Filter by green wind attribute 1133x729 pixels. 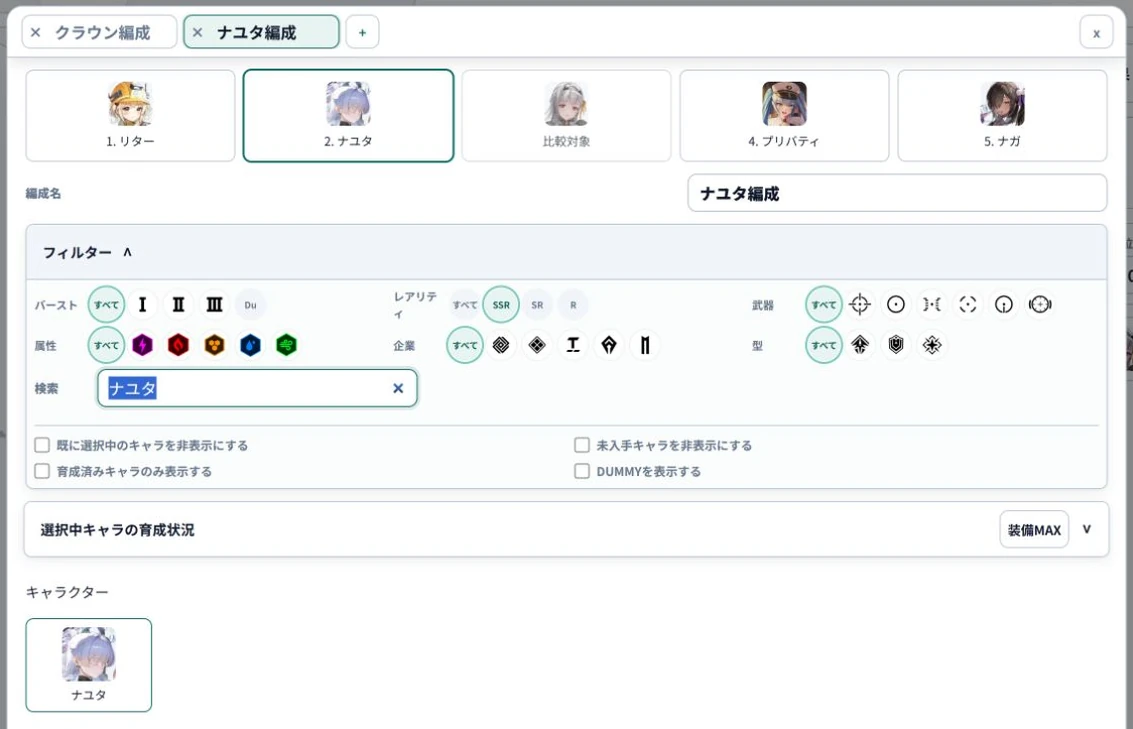coord(287,345)
